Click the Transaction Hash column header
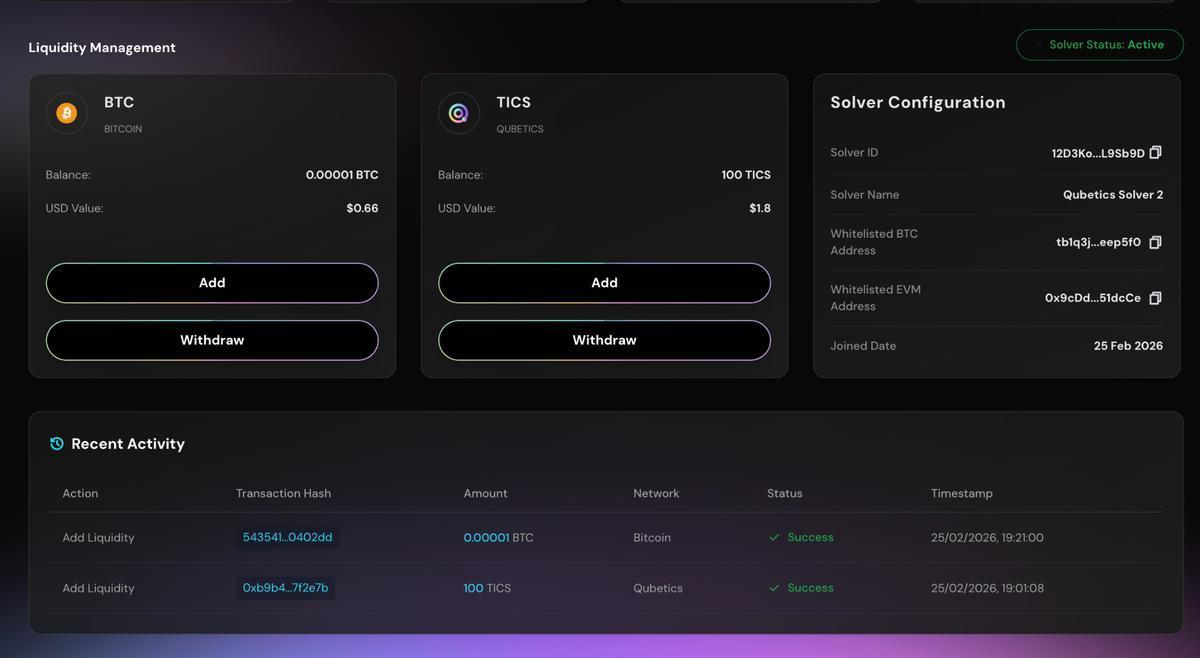 coord(283,494)
